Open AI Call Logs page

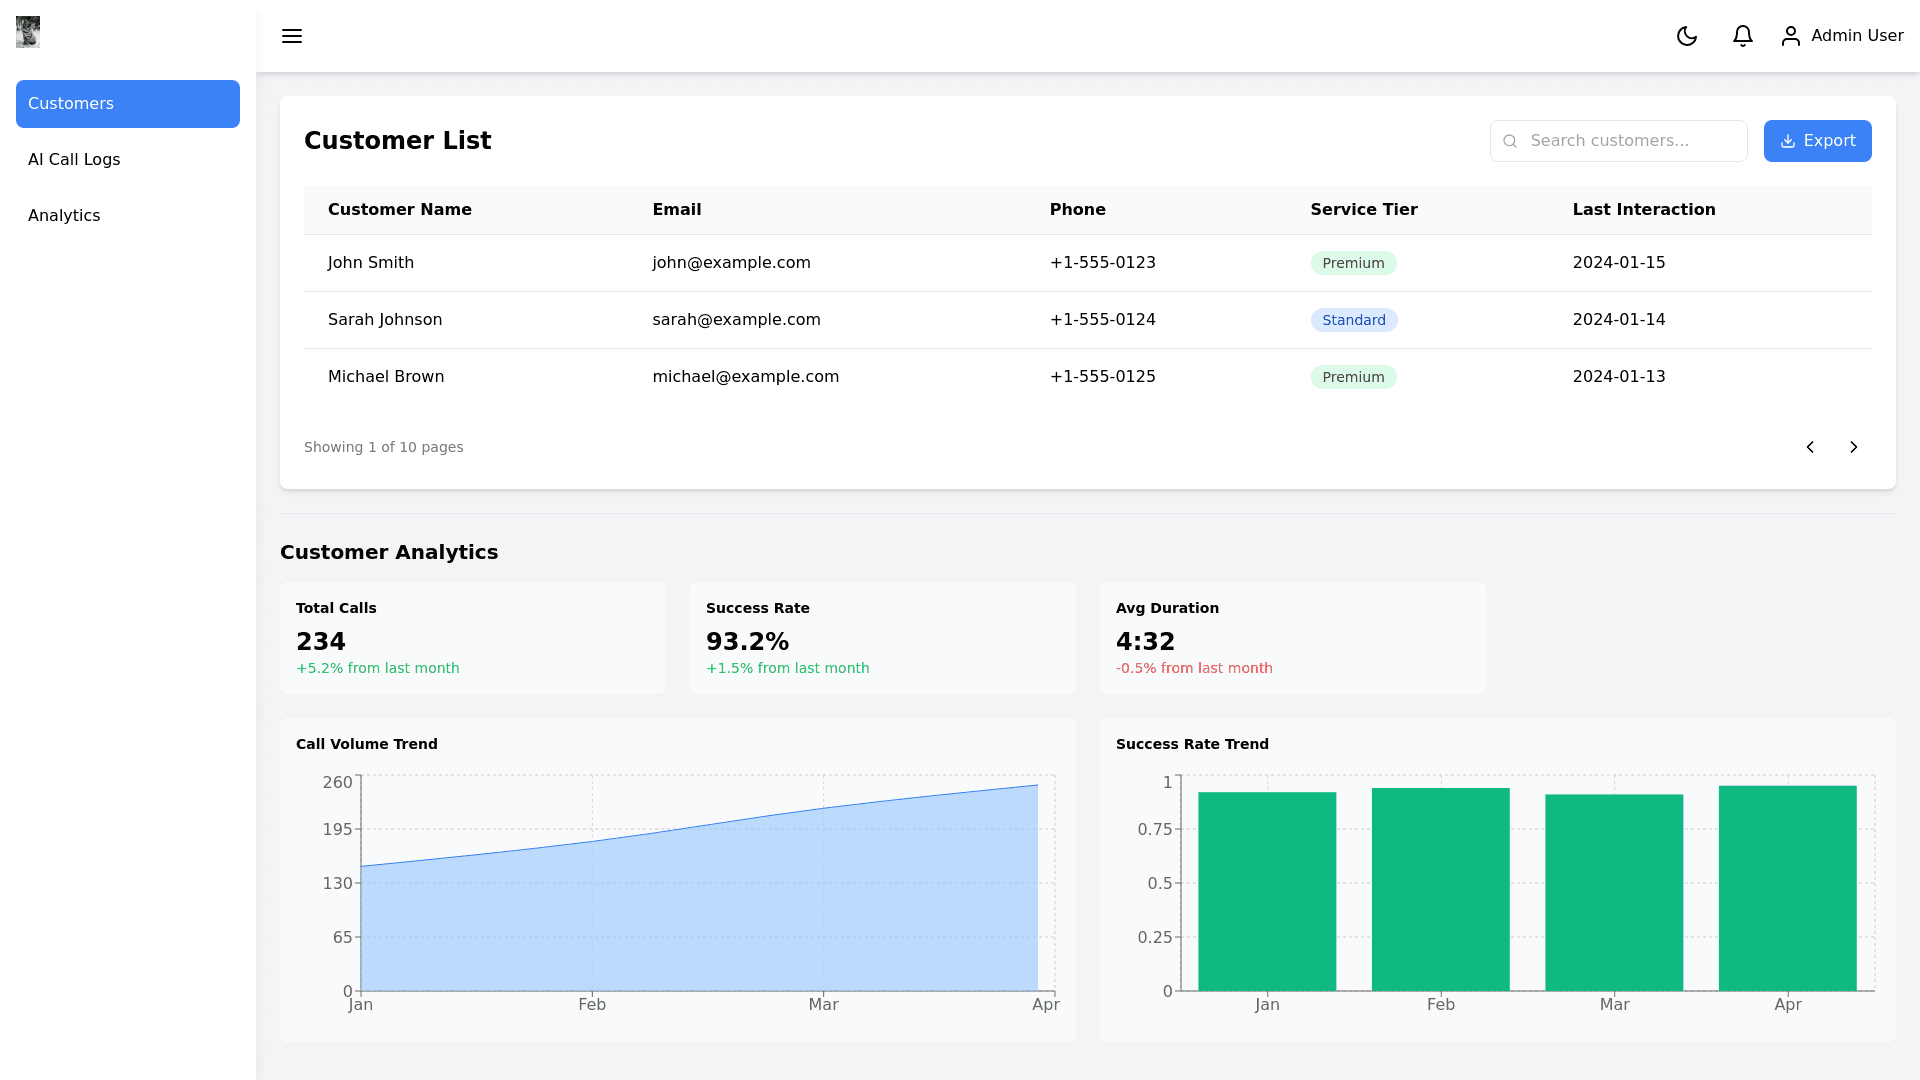coord(74,160)
